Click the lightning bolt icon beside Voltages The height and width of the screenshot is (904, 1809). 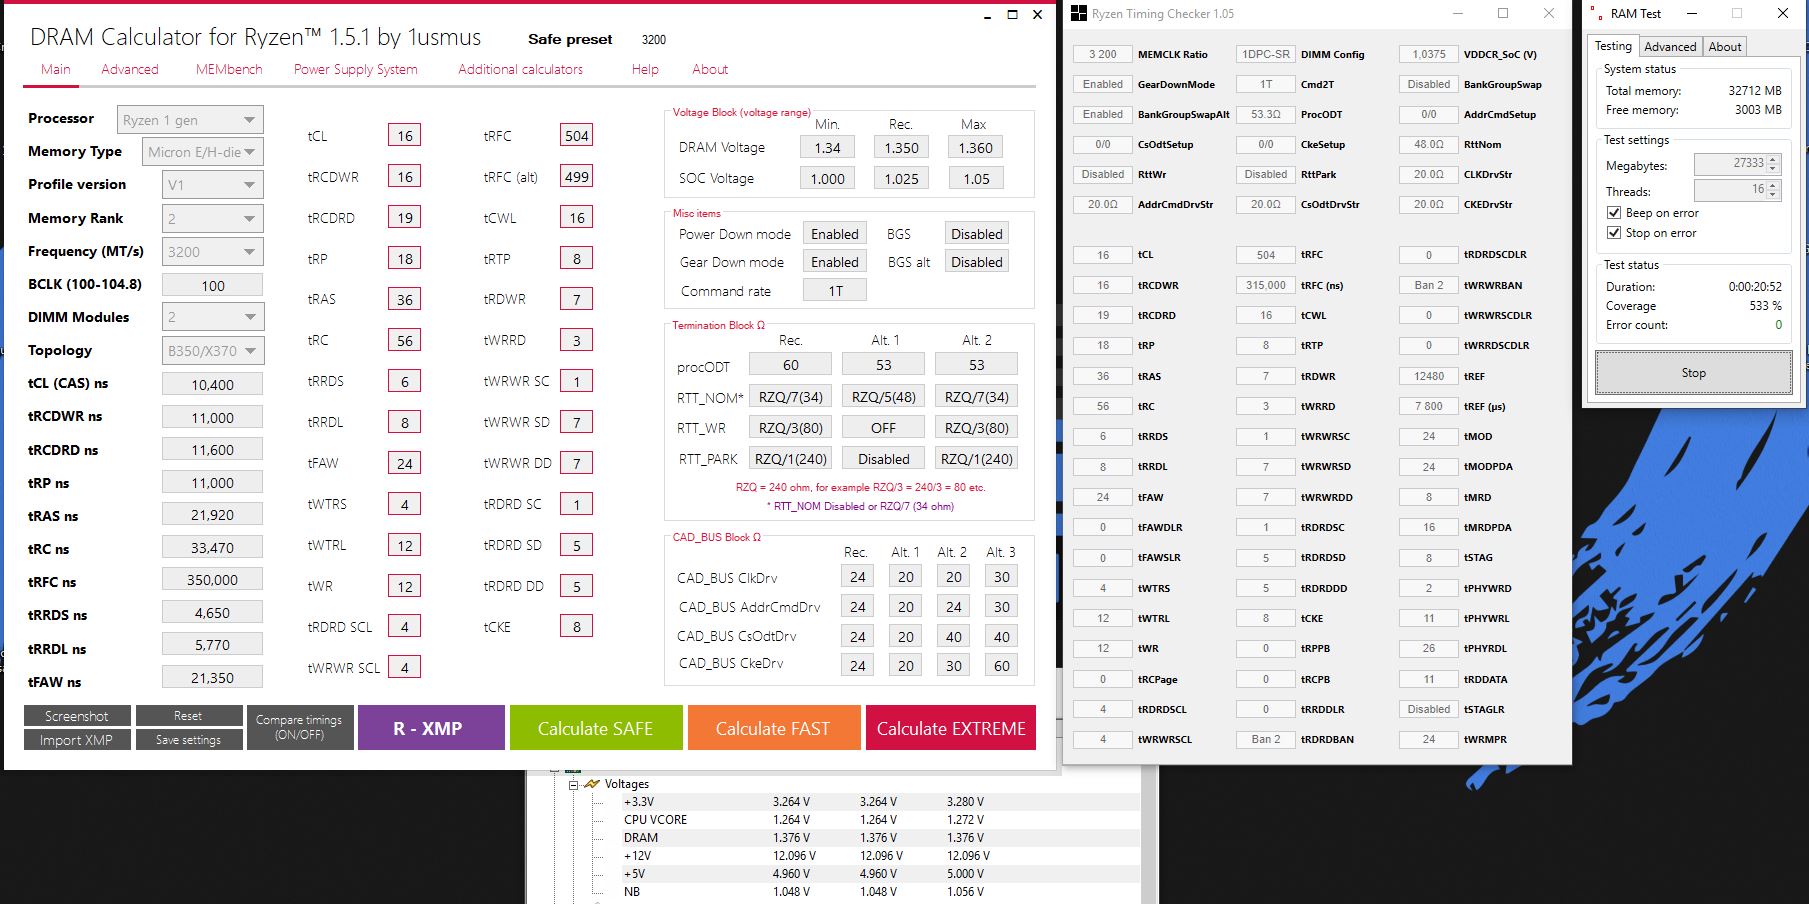point(592,784)
